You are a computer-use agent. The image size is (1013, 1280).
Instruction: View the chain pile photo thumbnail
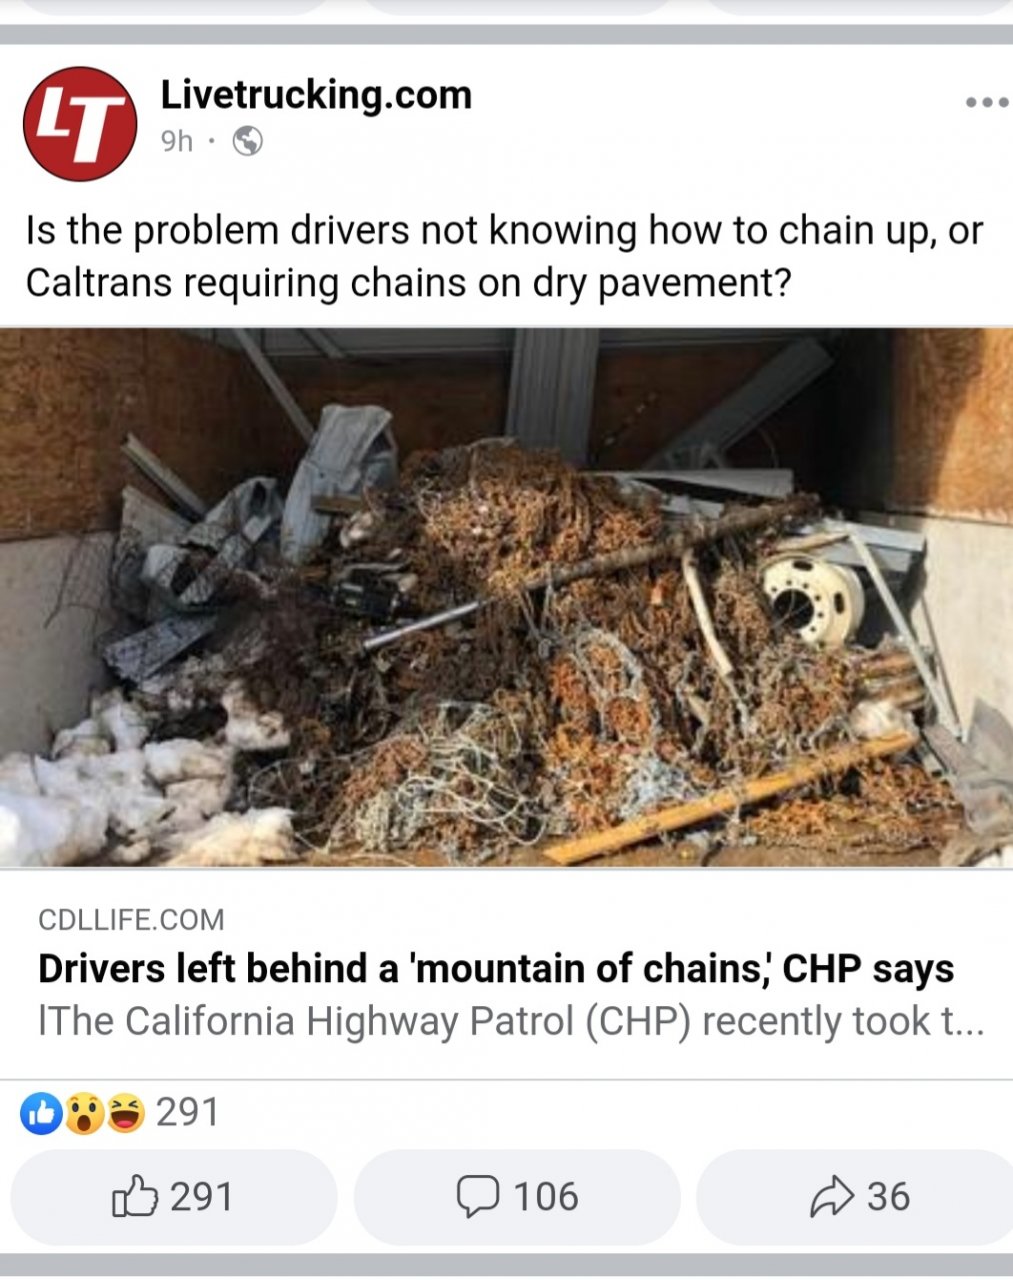[x=506, y=597]
